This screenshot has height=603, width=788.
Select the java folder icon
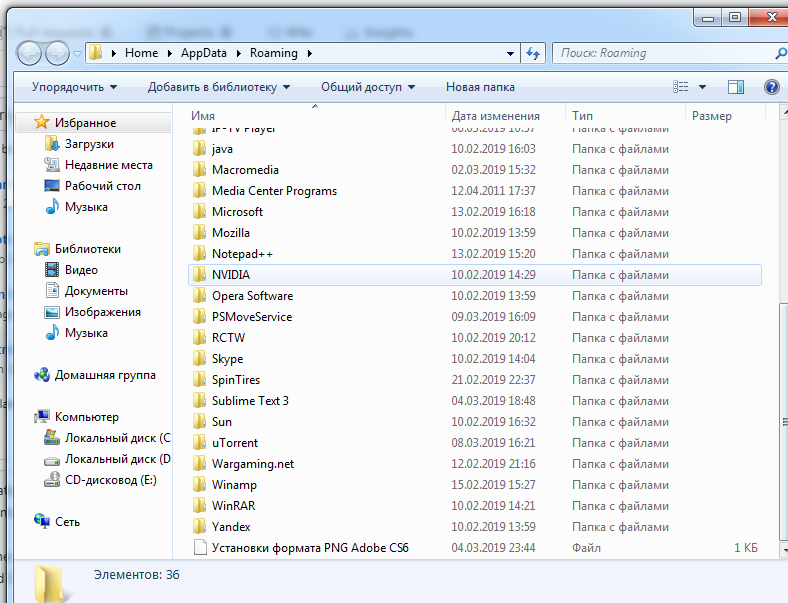200,149
